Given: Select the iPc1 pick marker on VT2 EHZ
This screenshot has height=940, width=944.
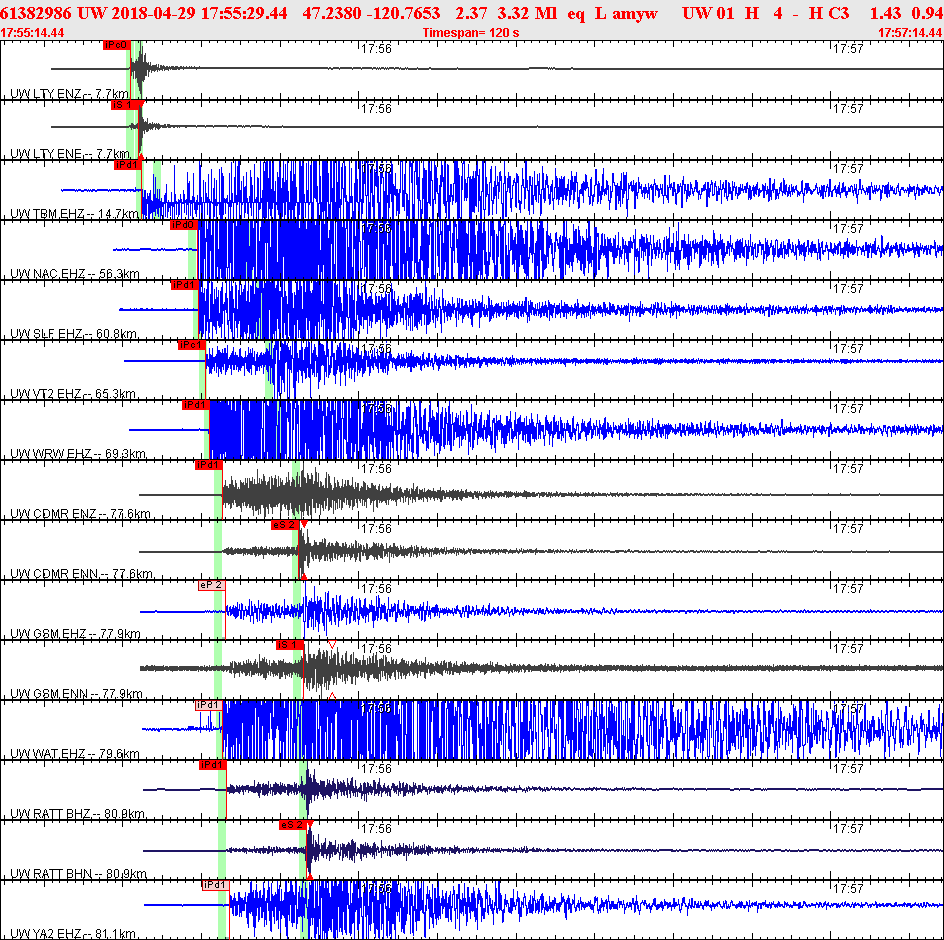Looking at the screenshot, I should point(191,345).
